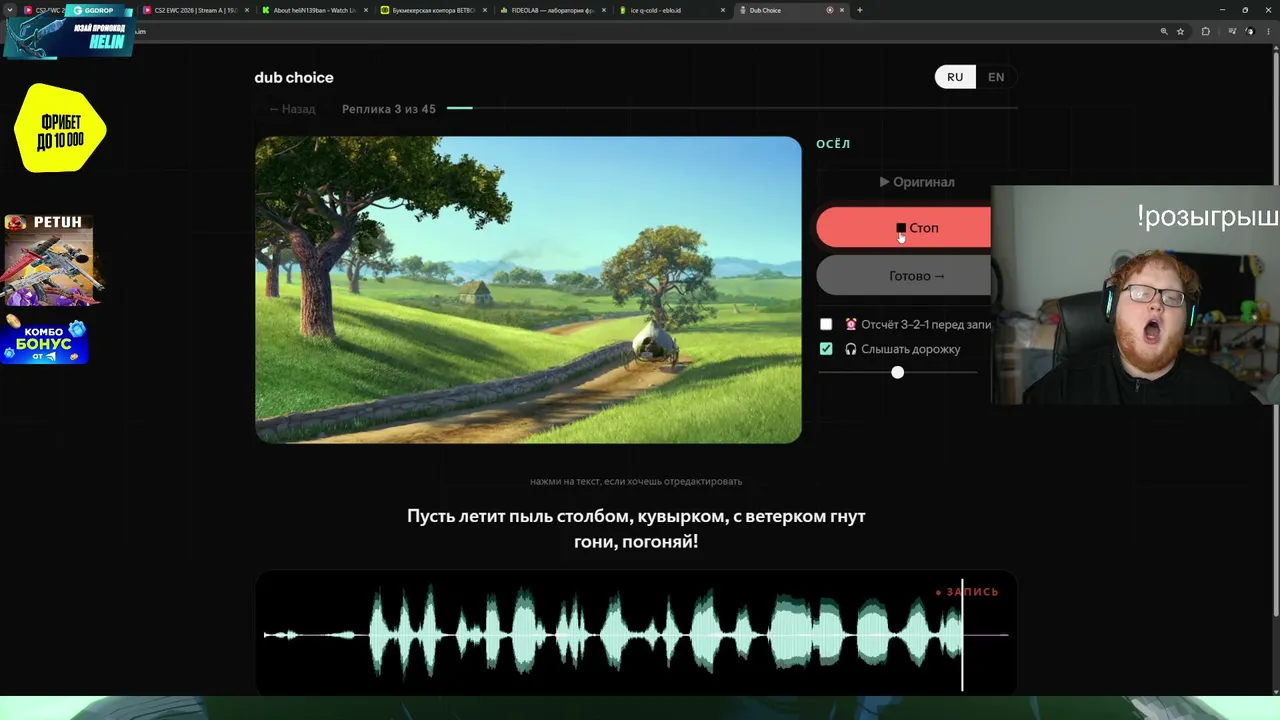Uncheck the Слышать дорожку checkbox

pos(826,349)
